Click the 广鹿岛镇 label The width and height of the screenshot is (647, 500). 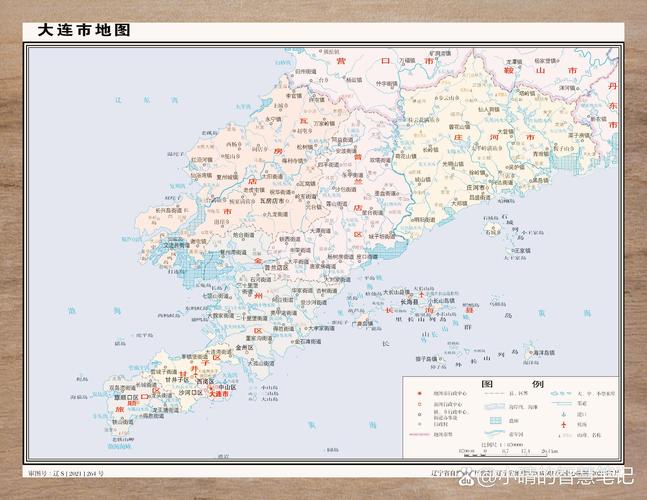[362, 324]
